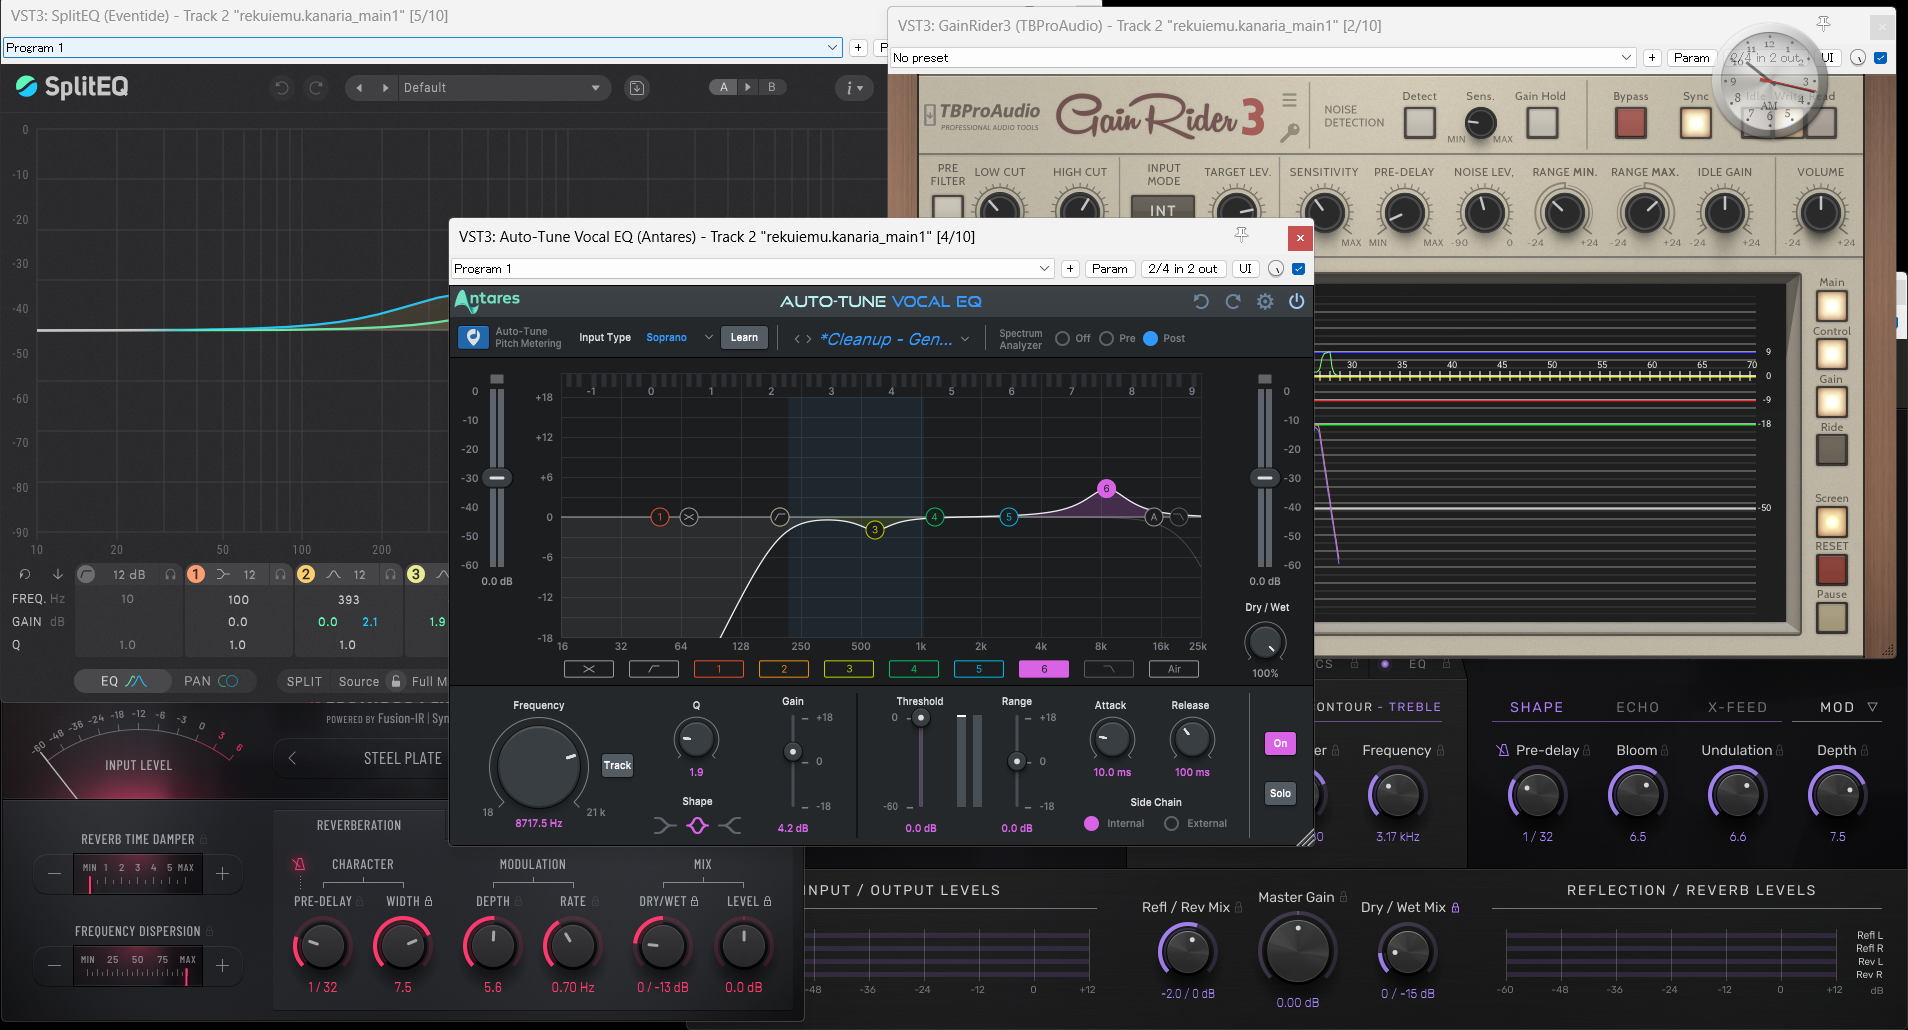Switch to the PAN tab in SplitEQ

click(x=210, y=681)
